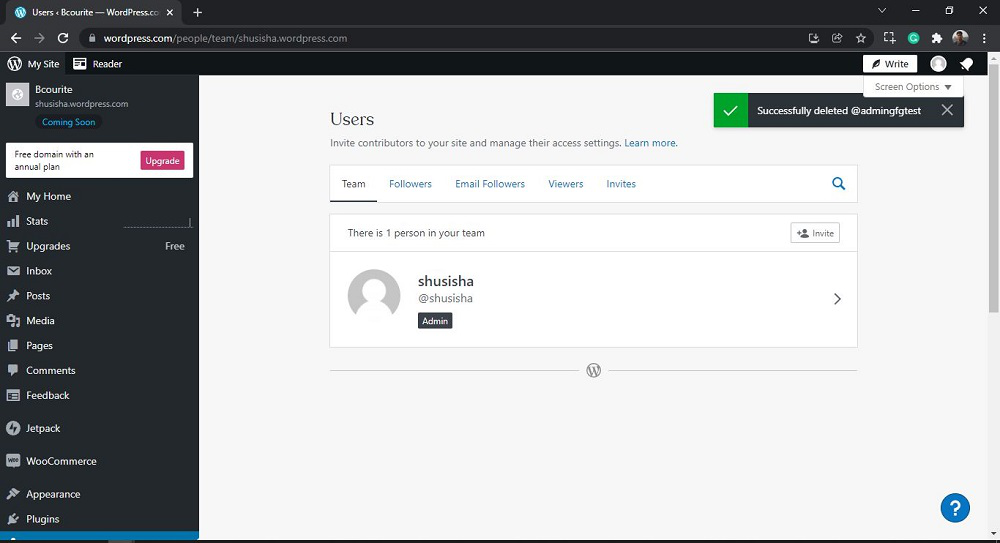Screen dimensions: 1000x543
Task: Open the notifications bell icon
Action: coord(966,64)
